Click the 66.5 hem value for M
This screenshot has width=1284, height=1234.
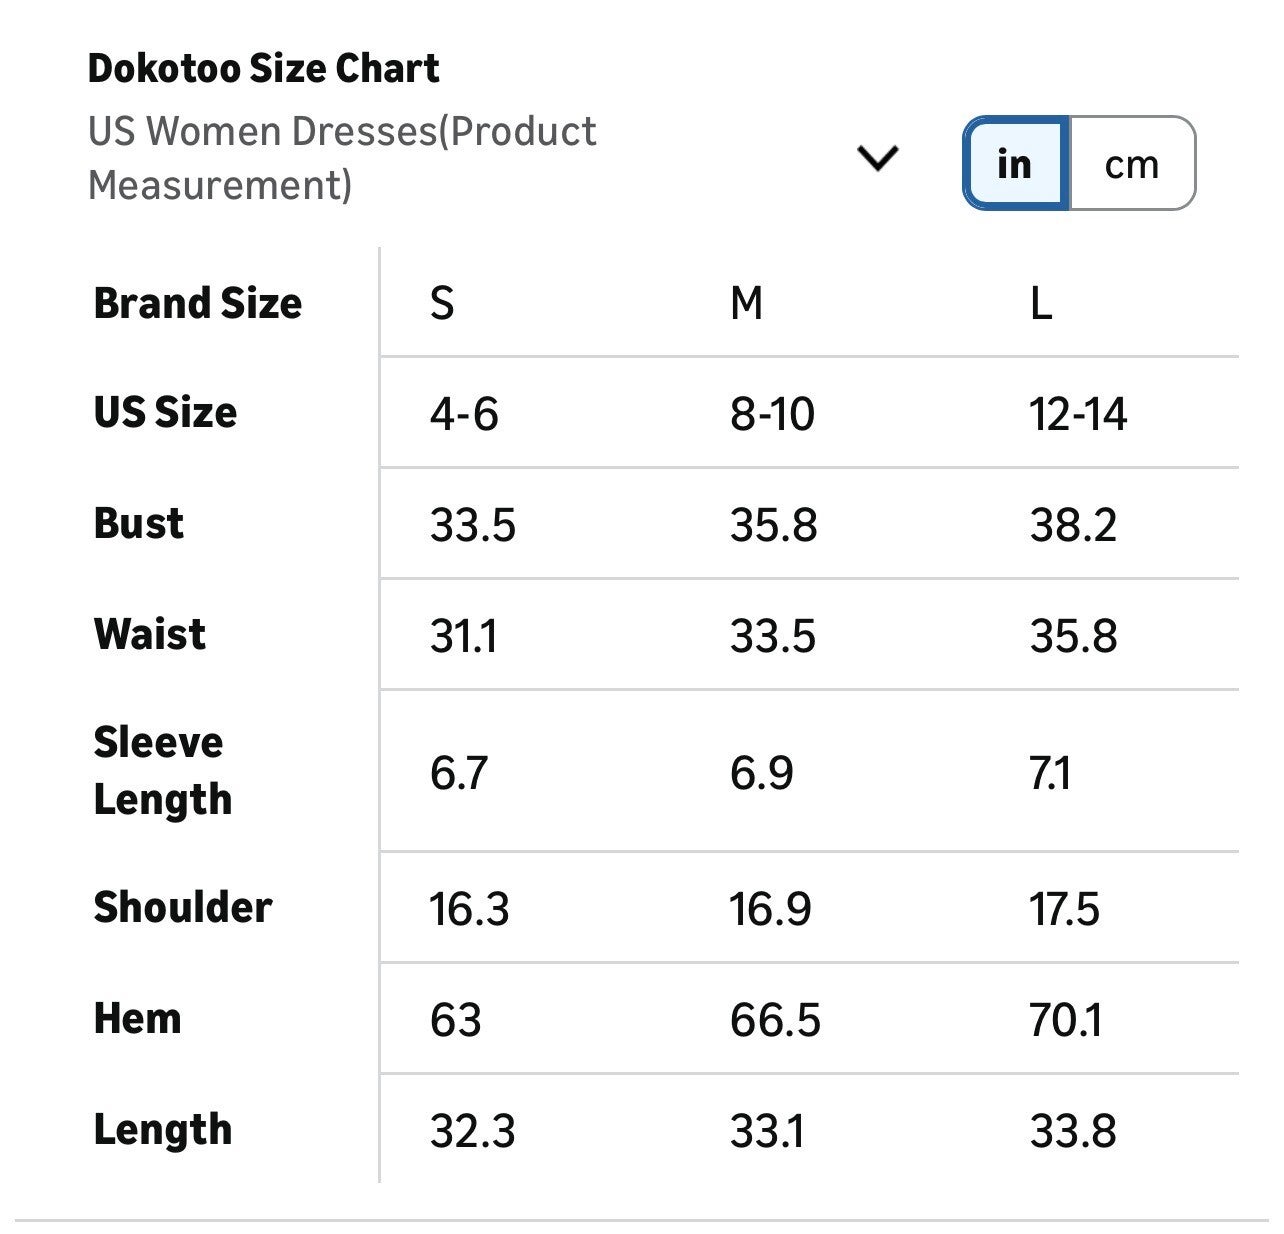775,1020
